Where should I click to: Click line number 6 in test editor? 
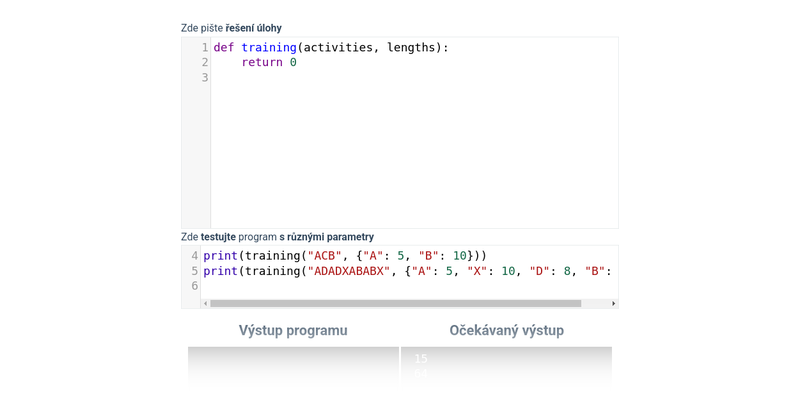[x=194, y=285]
